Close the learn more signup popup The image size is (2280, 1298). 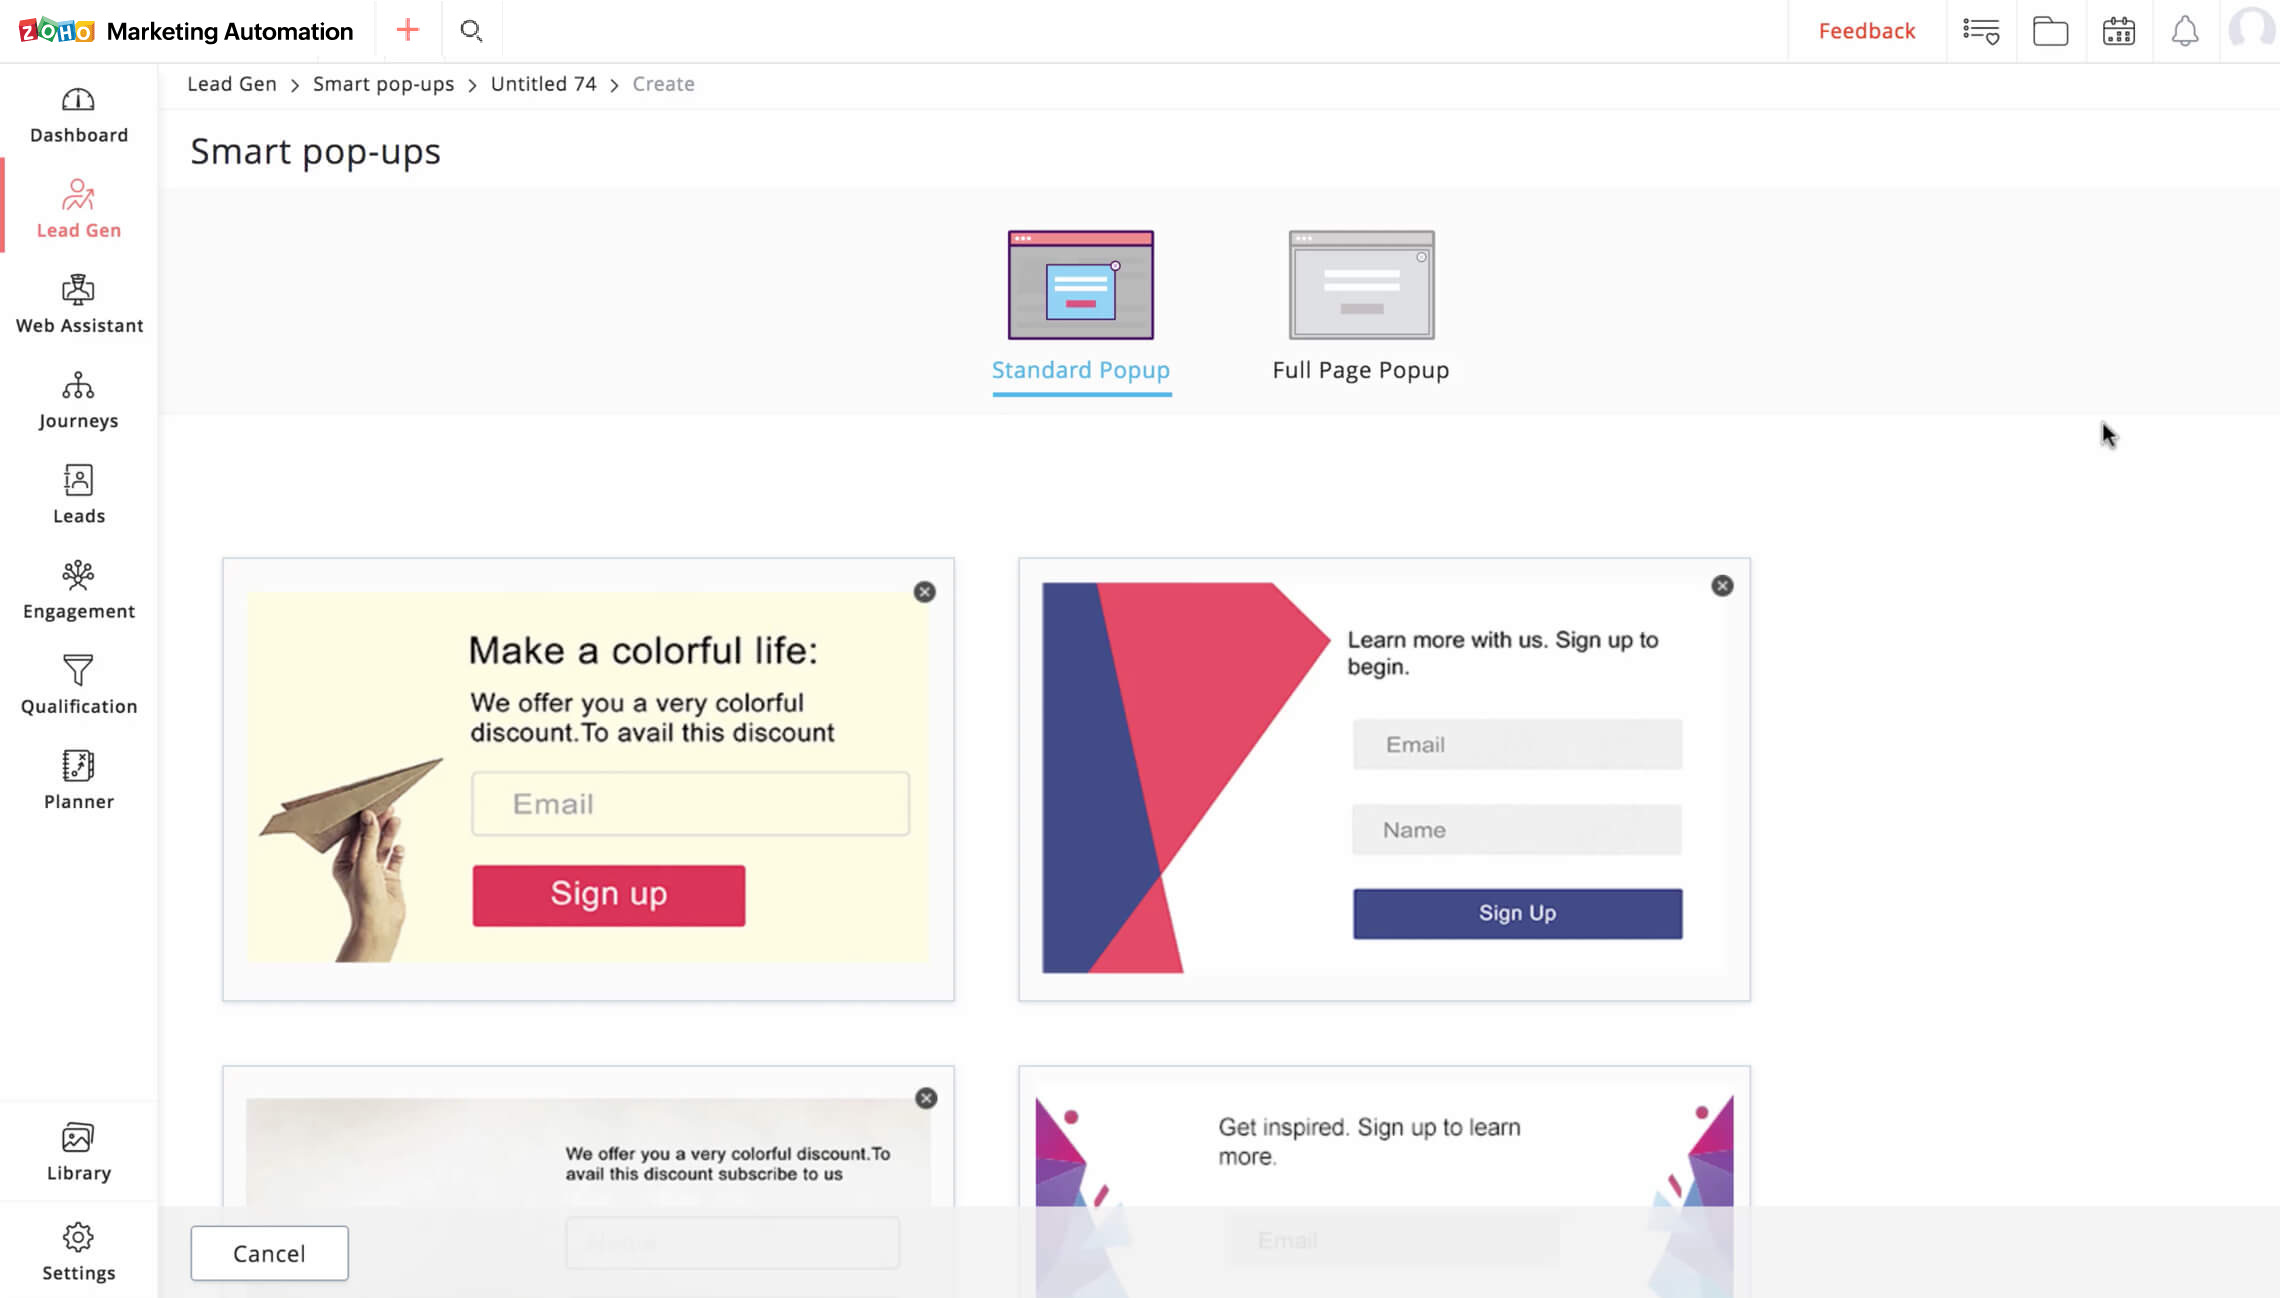click(1723, 586)
